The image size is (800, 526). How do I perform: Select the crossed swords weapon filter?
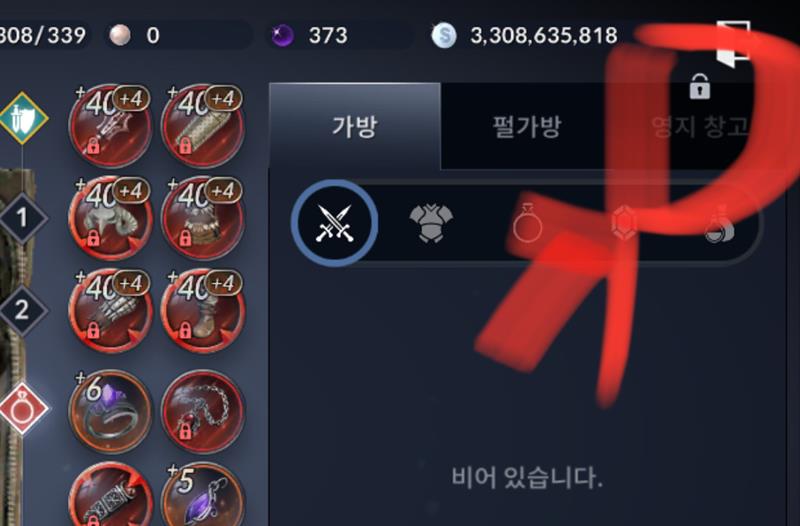[335, 223]
